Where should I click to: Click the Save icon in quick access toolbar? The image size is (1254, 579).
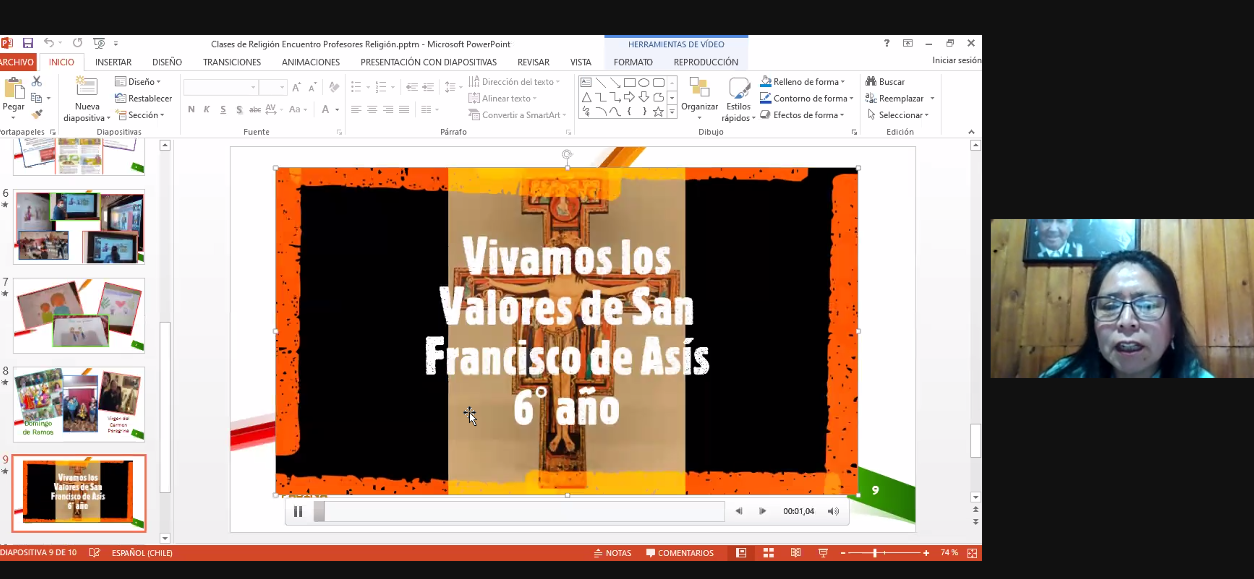tap(27, 43)
